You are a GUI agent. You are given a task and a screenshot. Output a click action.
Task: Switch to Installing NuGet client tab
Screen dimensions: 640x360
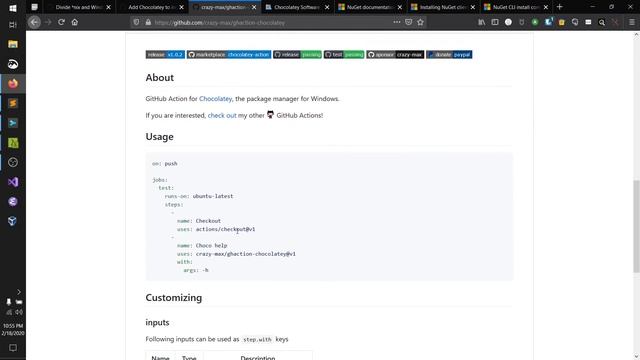(443, 7)
